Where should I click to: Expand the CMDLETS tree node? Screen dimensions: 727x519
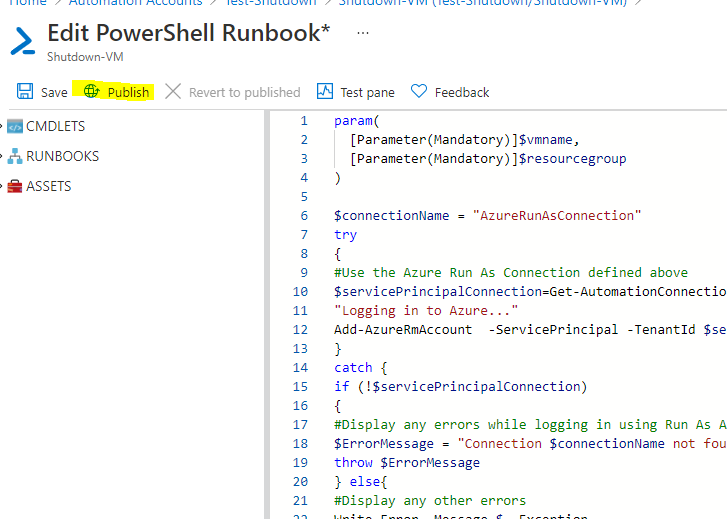point(1,126)
